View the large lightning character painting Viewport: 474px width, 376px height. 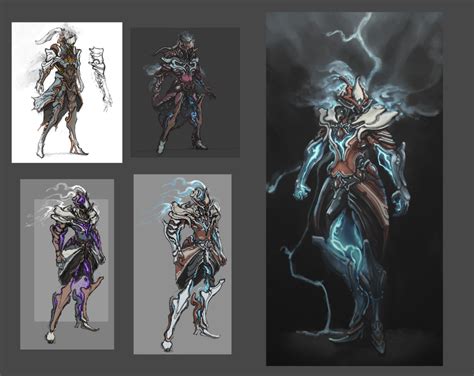tap(354, 189)
